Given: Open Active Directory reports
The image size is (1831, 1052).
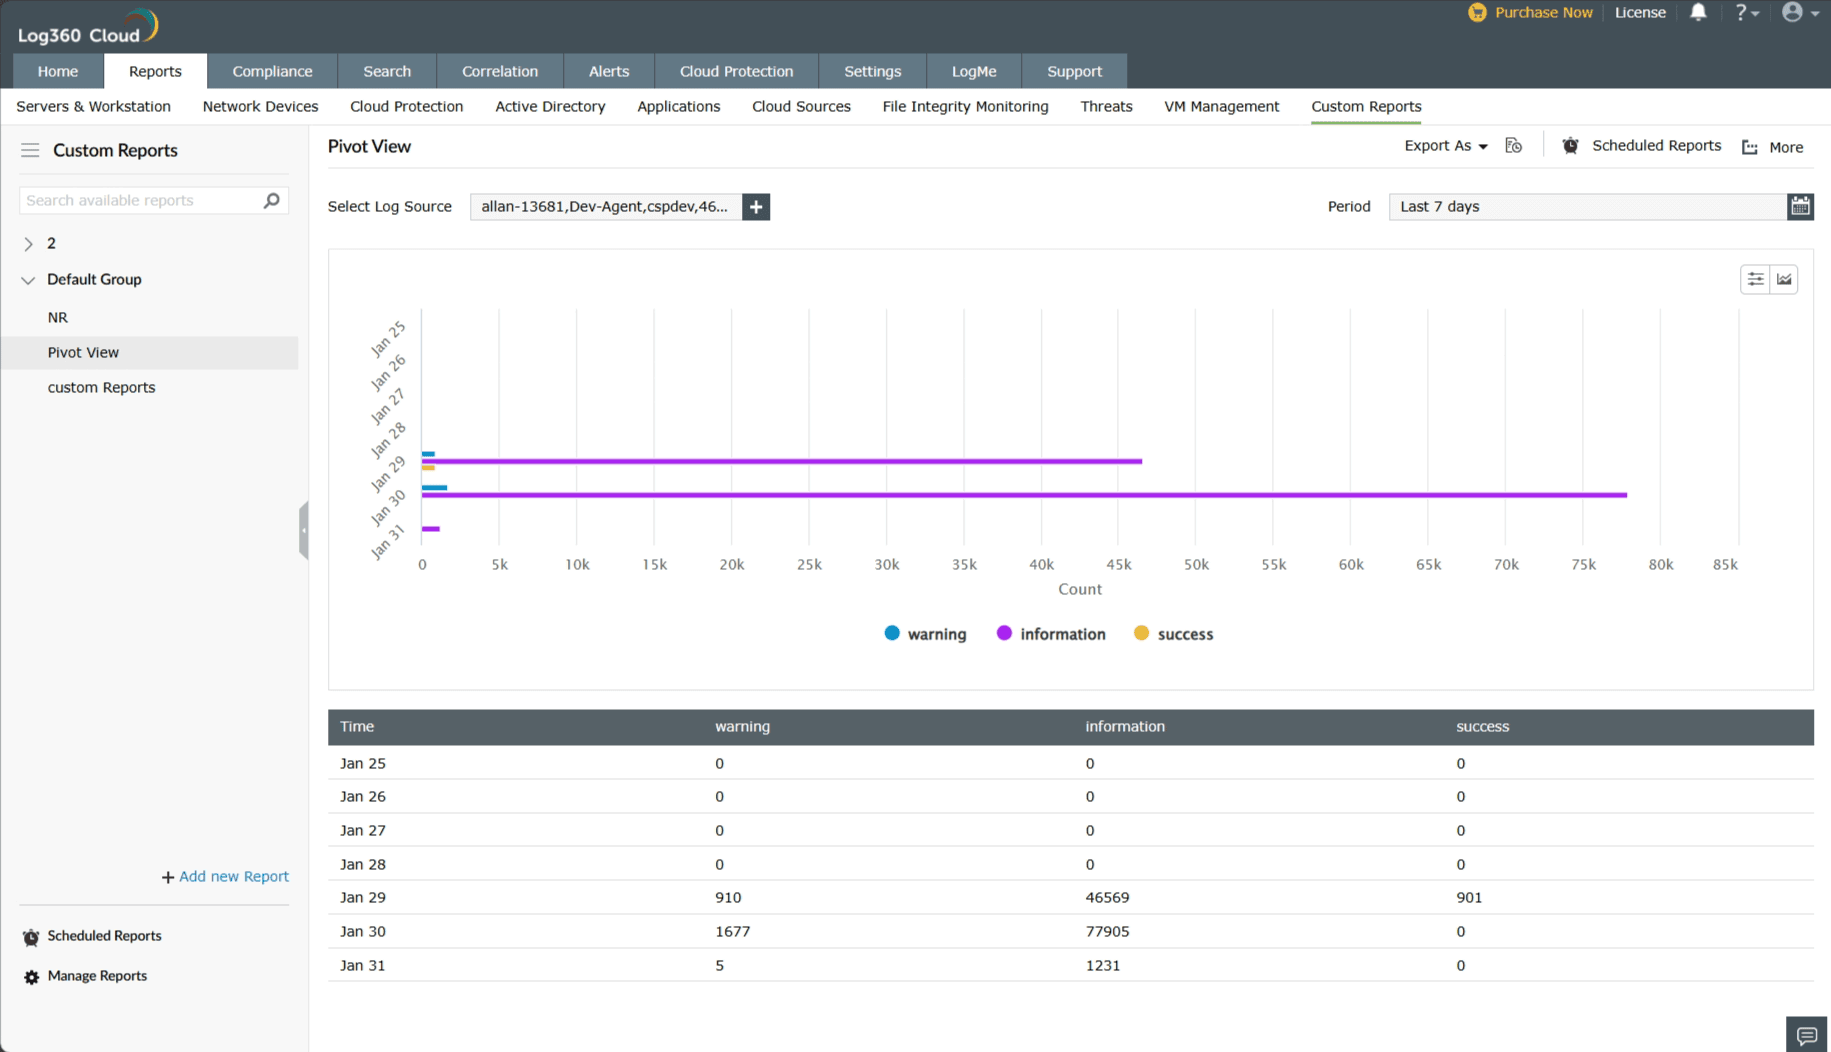Looking at the screenshot, I should [x=550, y=106].
